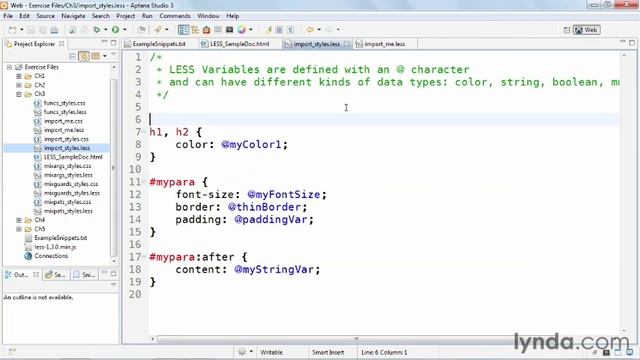
Task: Collapse code fold at line 7
Action: 144,132
